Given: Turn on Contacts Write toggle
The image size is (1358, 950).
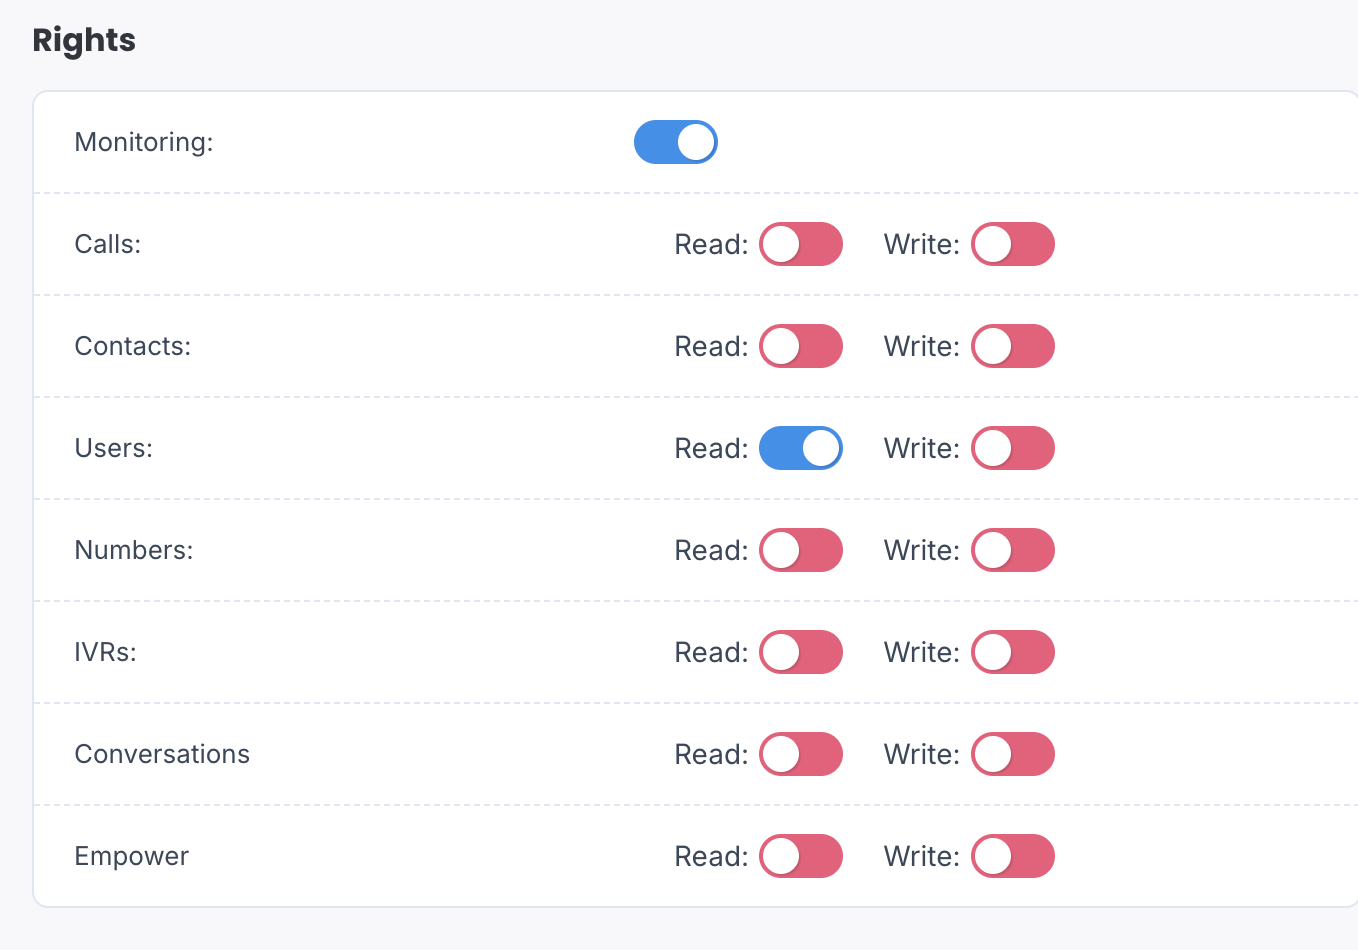Looking at the screenshot, I should [x=1013, y=346].
